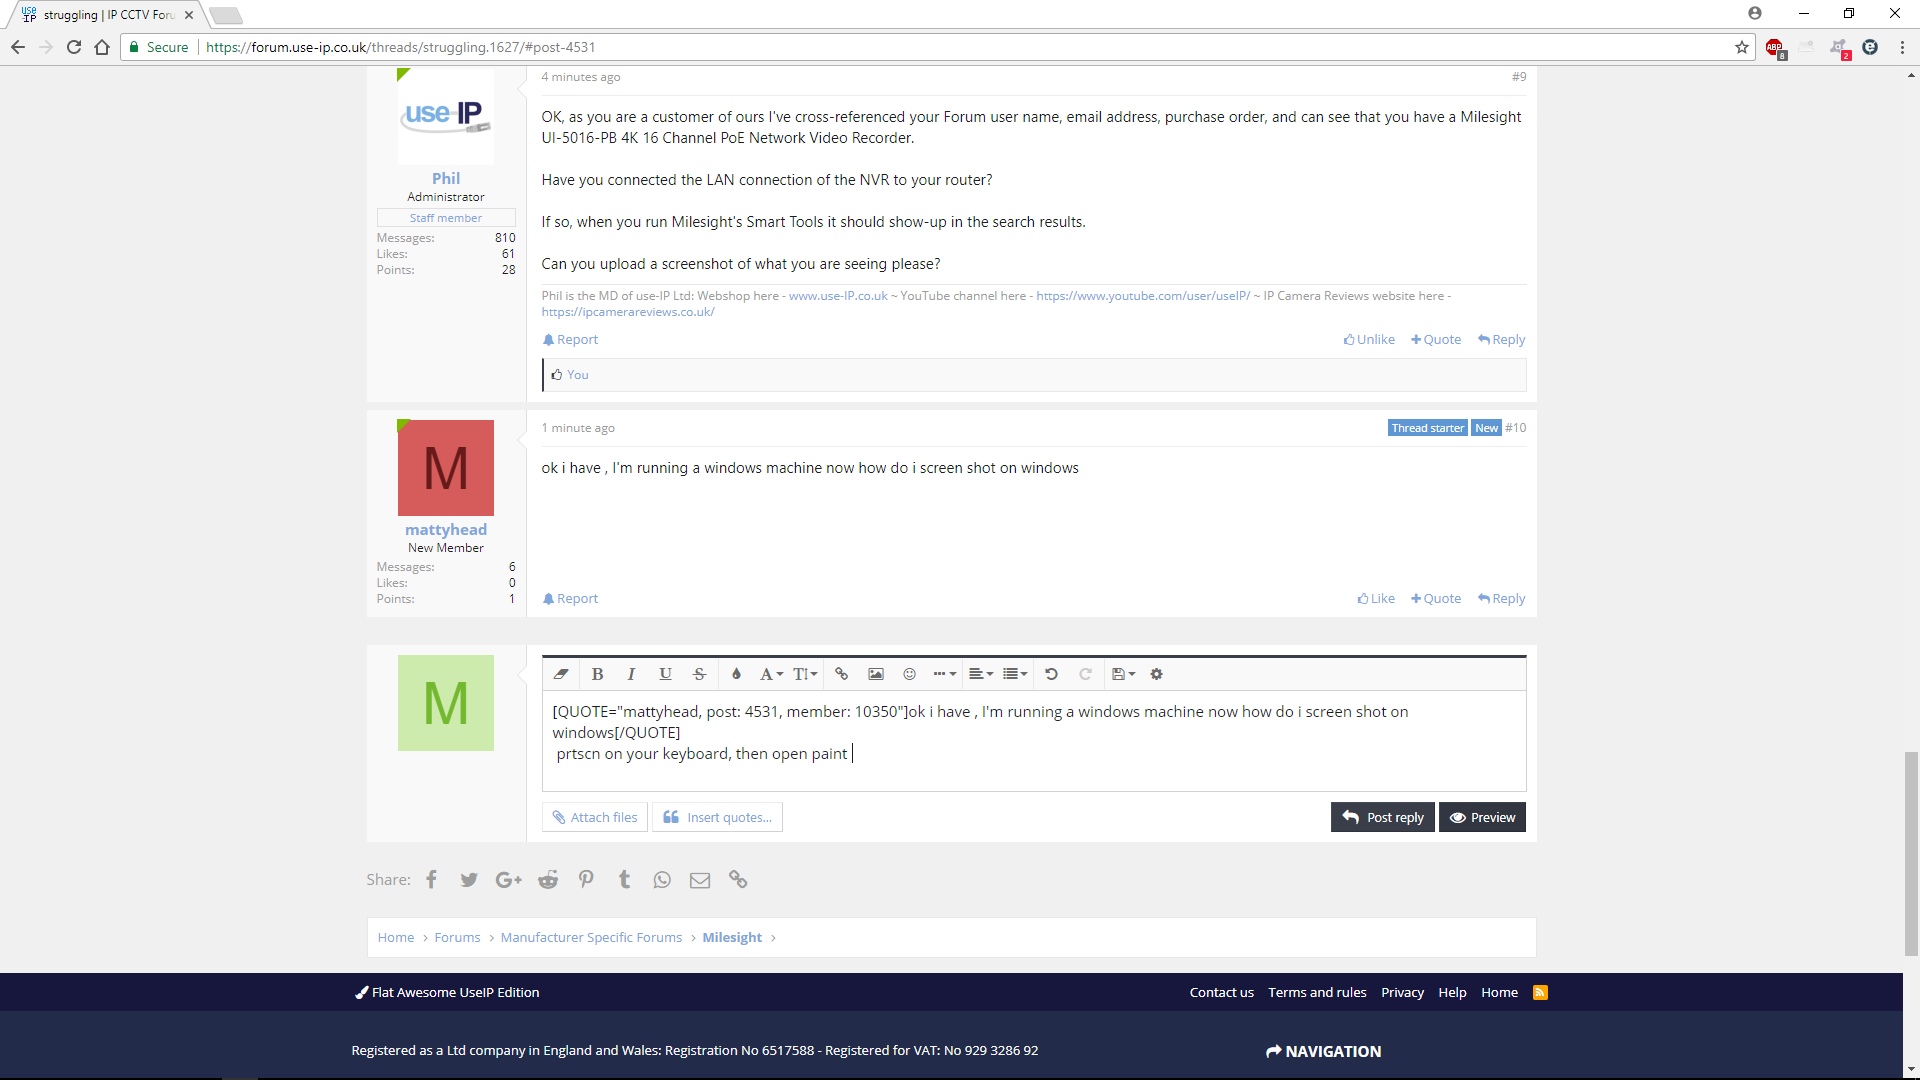Share thread via Reddit icon
1920x1080 pixels.
(x=547, y=880)
